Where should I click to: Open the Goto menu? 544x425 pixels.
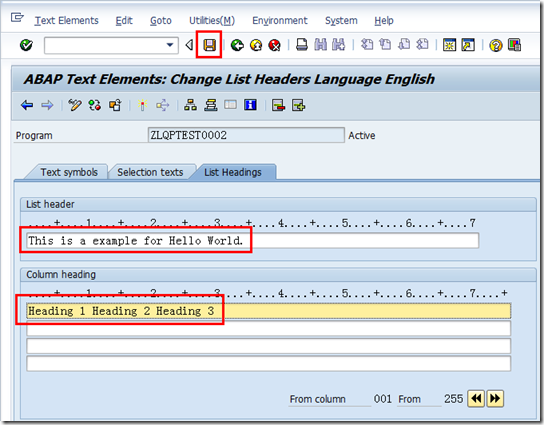coord(161,21)
